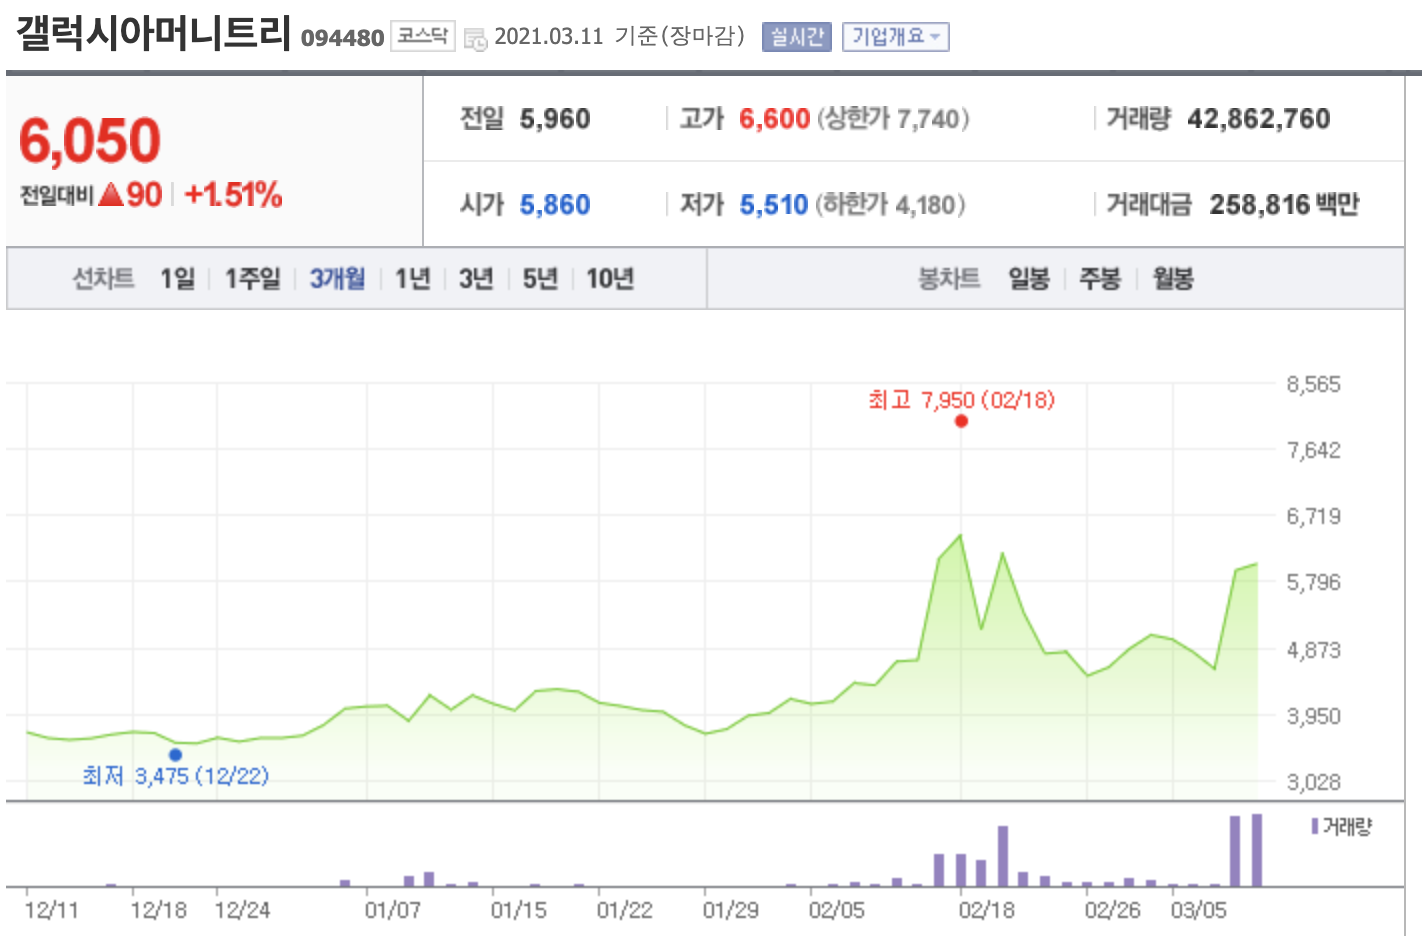Click the 하한가 4,180 lower limit text
The image size is (1422, 936).
coord(890,205)
